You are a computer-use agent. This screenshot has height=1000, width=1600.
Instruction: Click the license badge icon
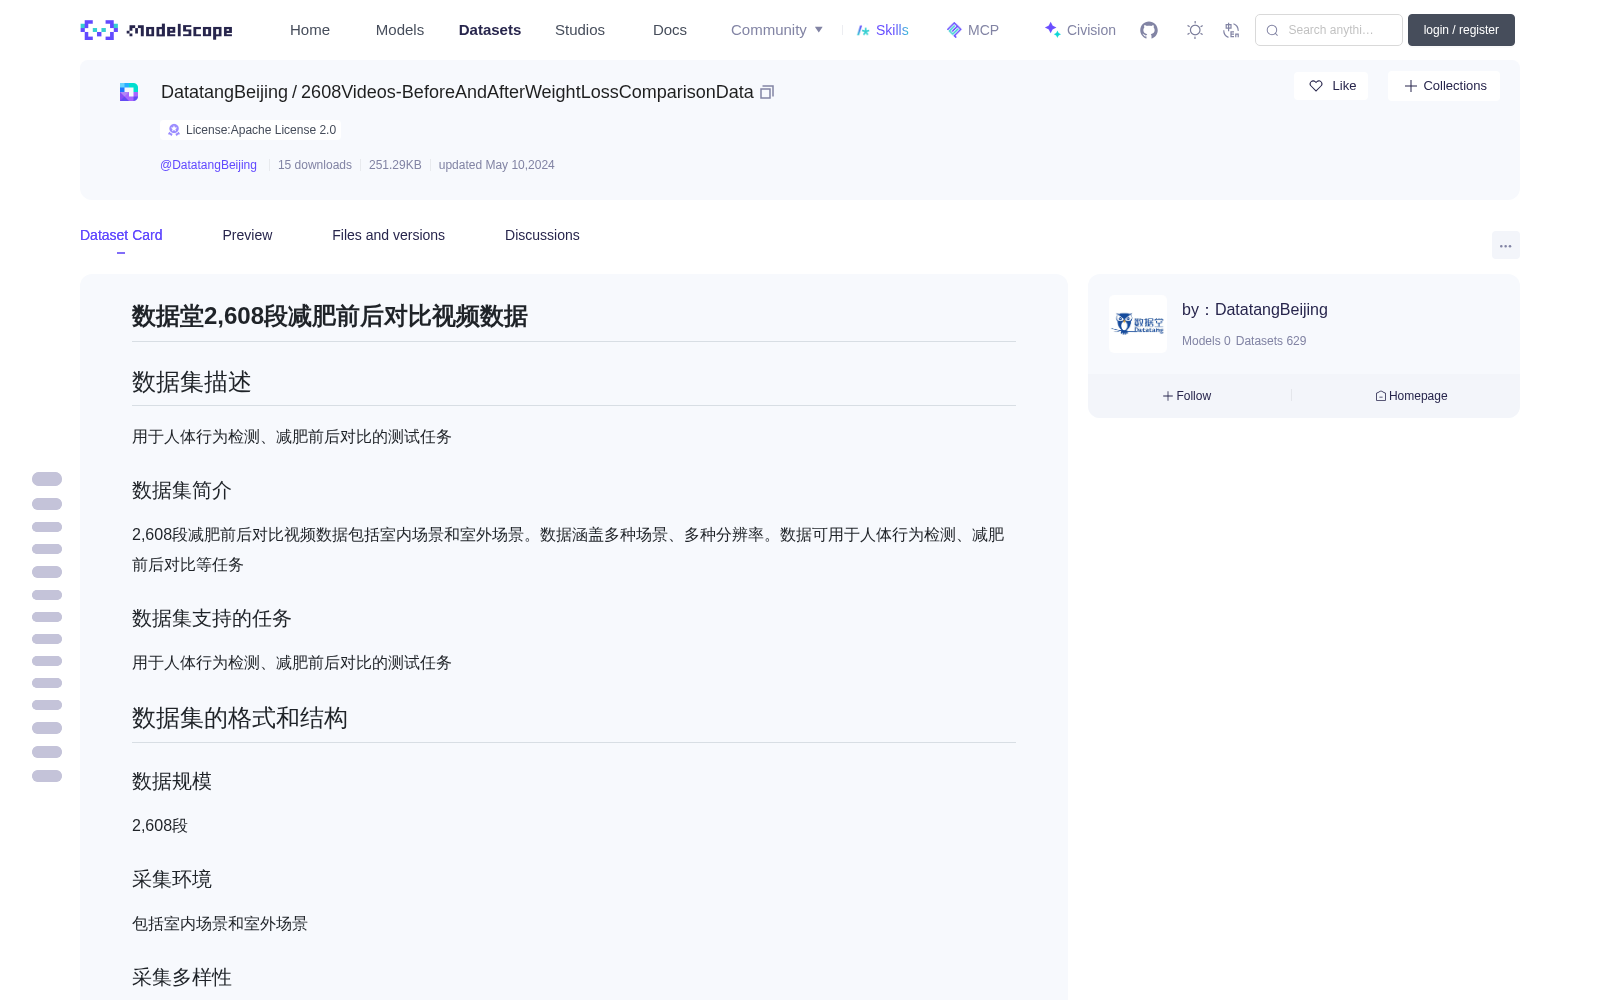pos(174,130)
